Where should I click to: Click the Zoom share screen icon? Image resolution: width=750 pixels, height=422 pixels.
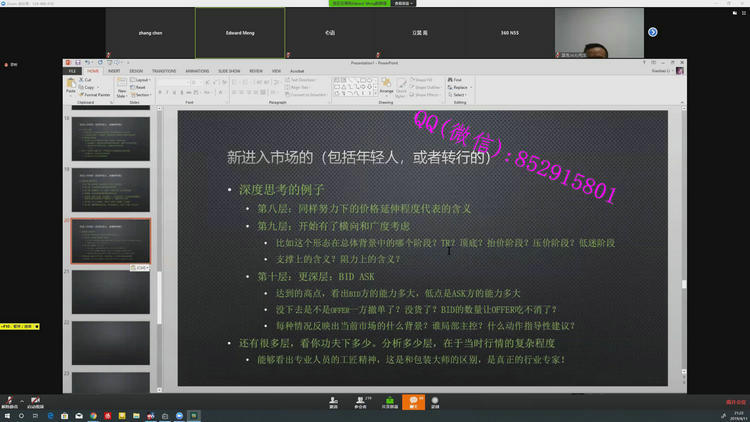click(389, 401)
